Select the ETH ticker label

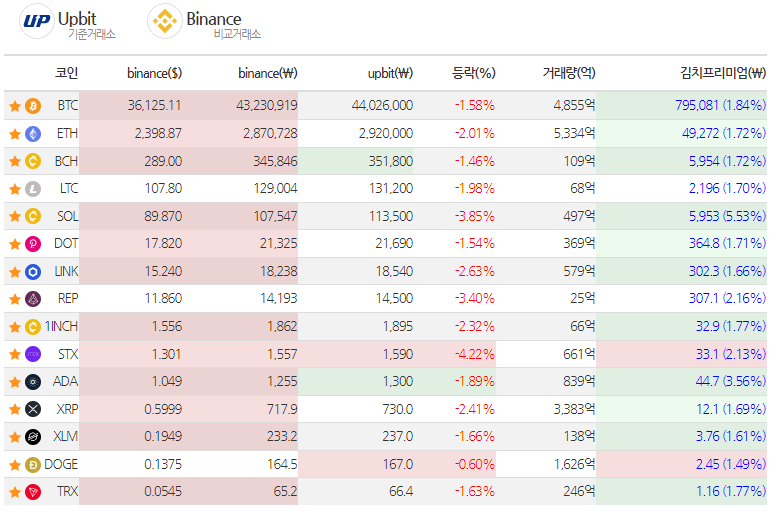click(x=67, y=134)
